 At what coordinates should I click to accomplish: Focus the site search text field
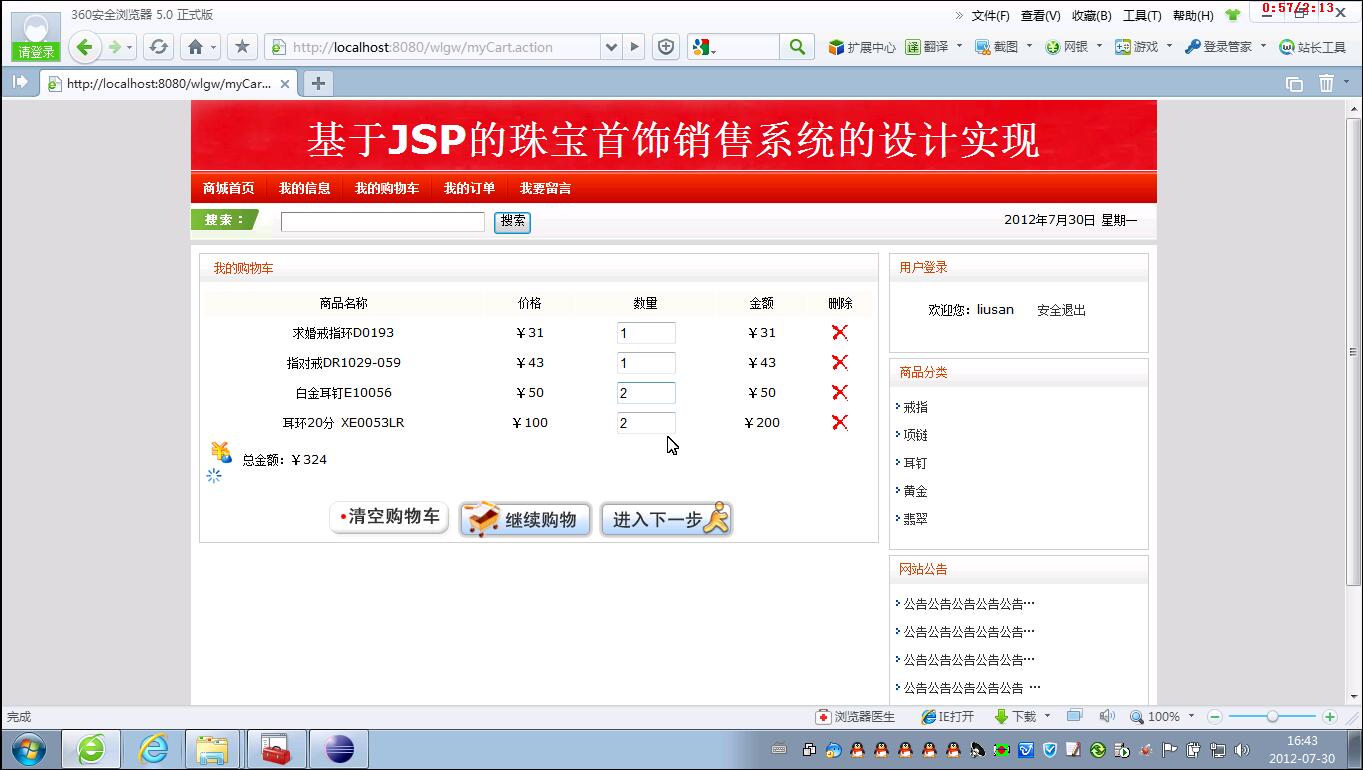point(382,222)
